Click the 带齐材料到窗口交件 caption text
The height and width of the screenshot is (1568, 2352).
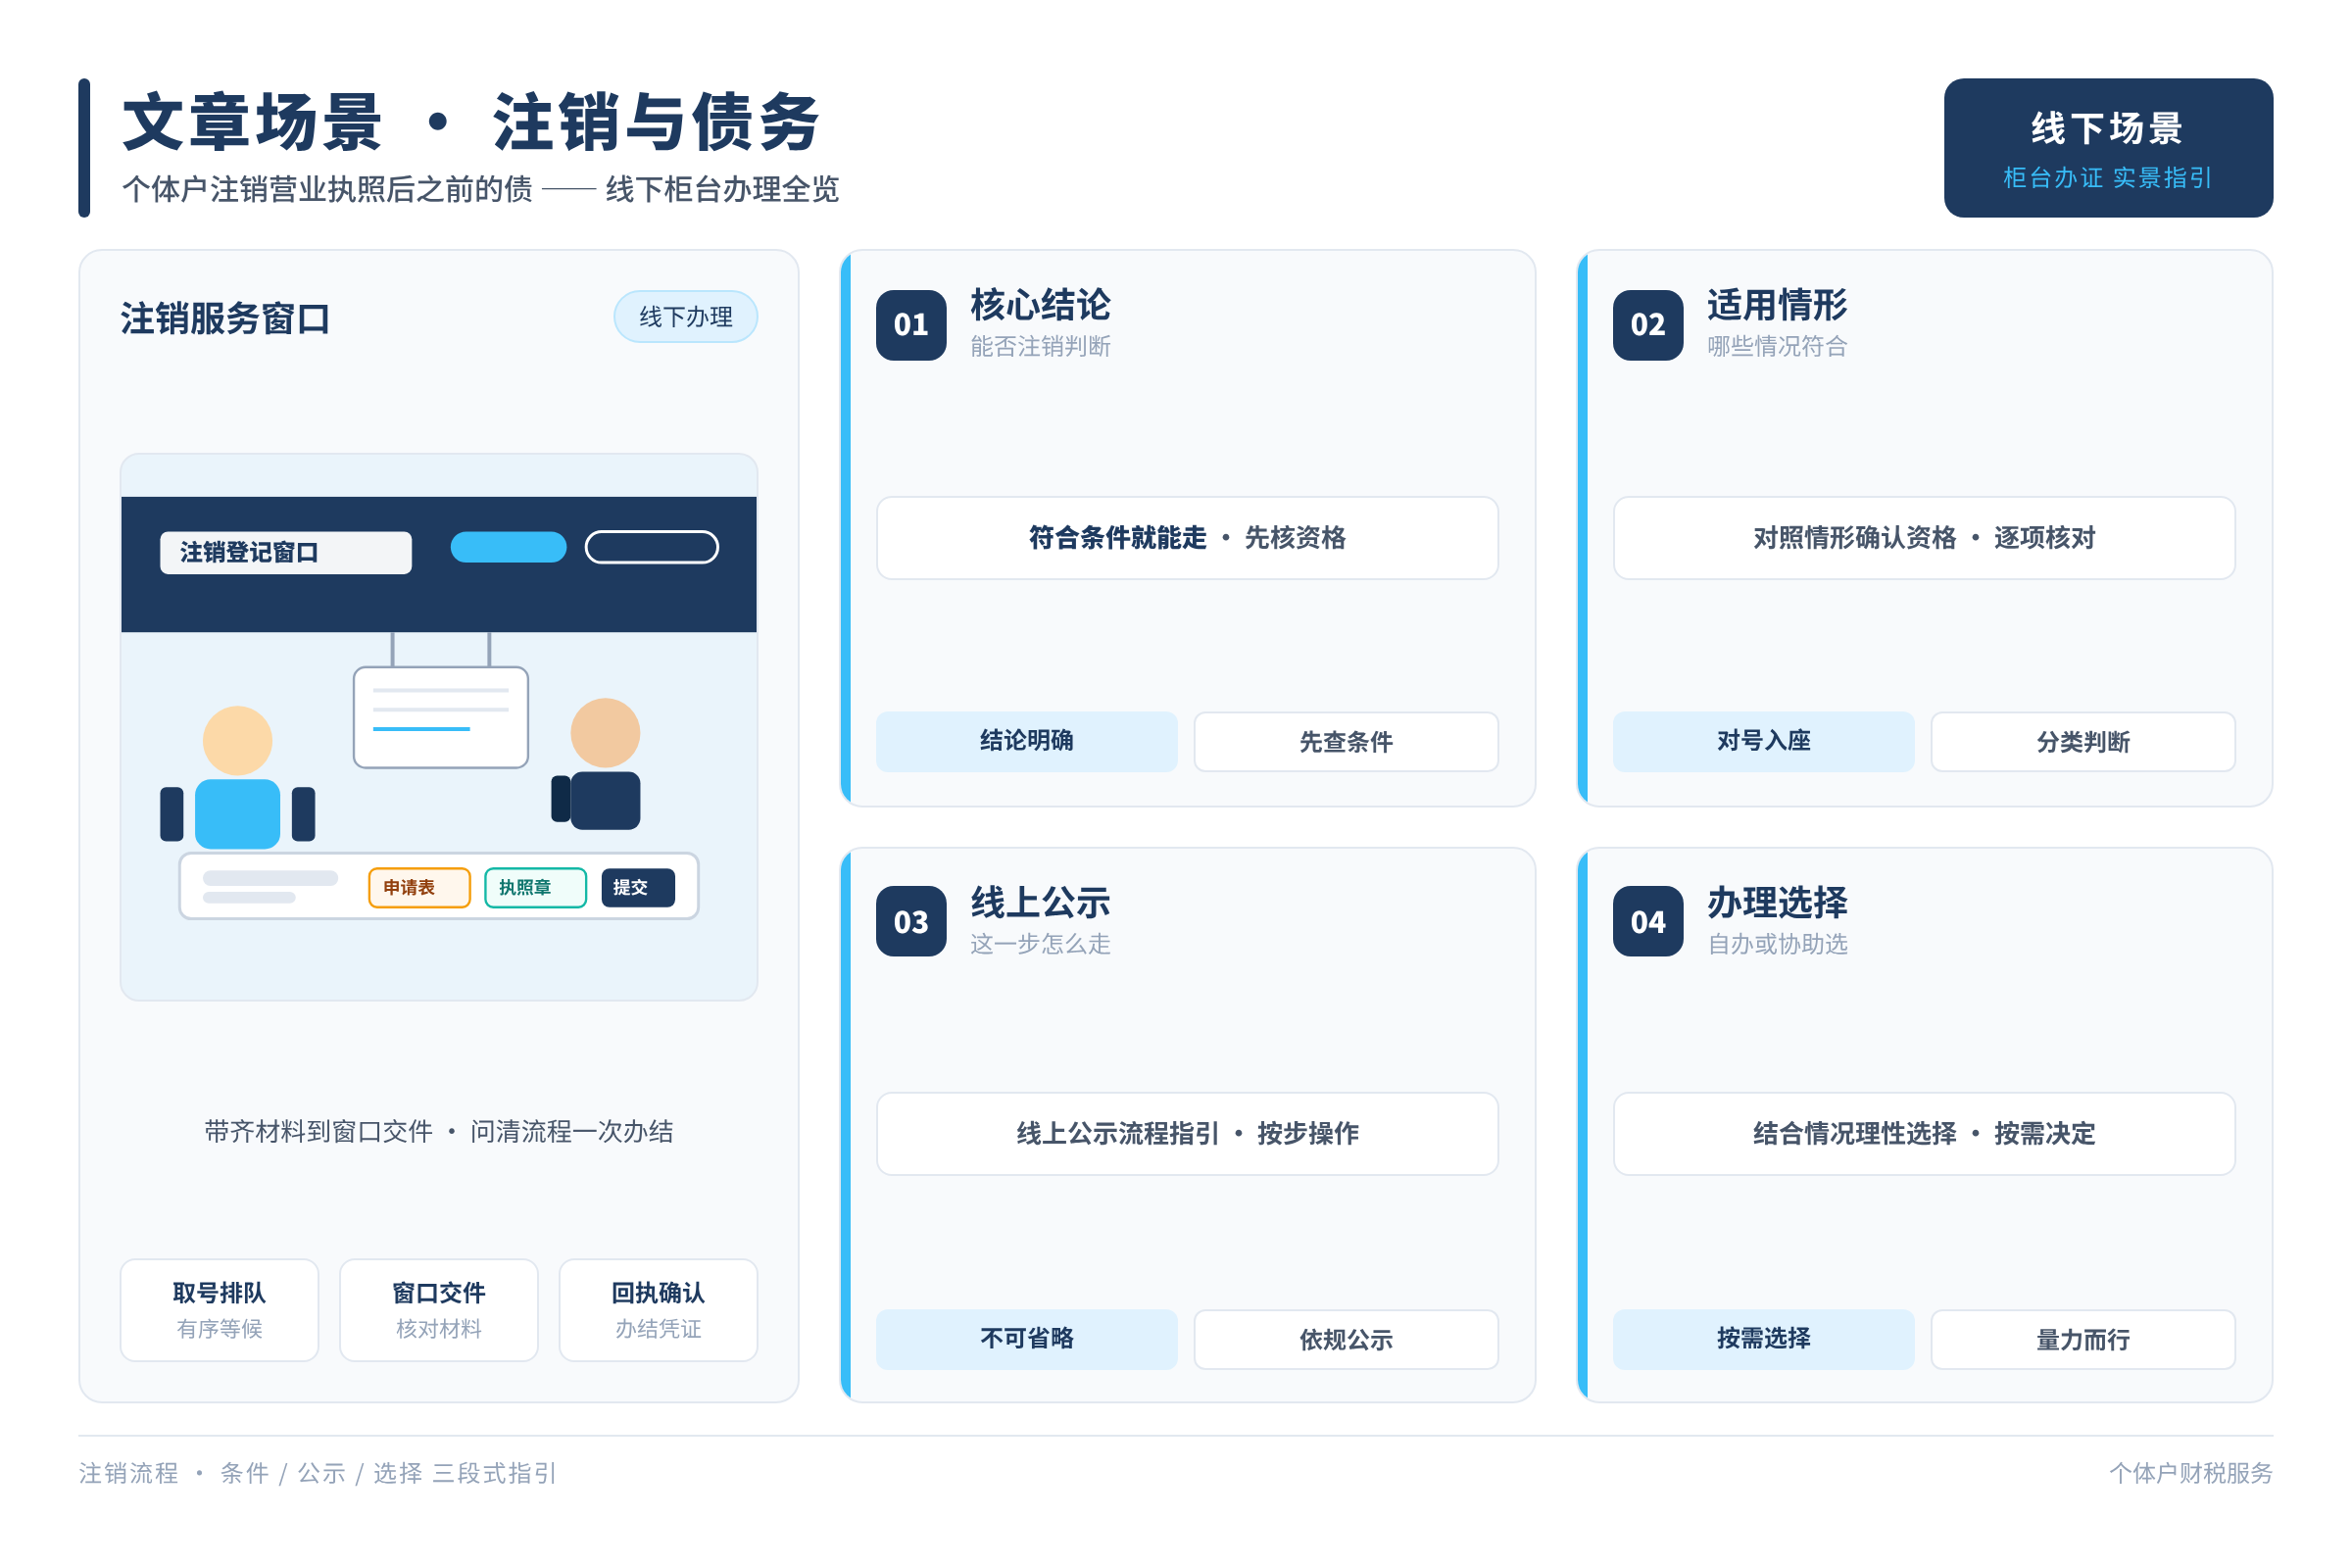(318, 1132)
